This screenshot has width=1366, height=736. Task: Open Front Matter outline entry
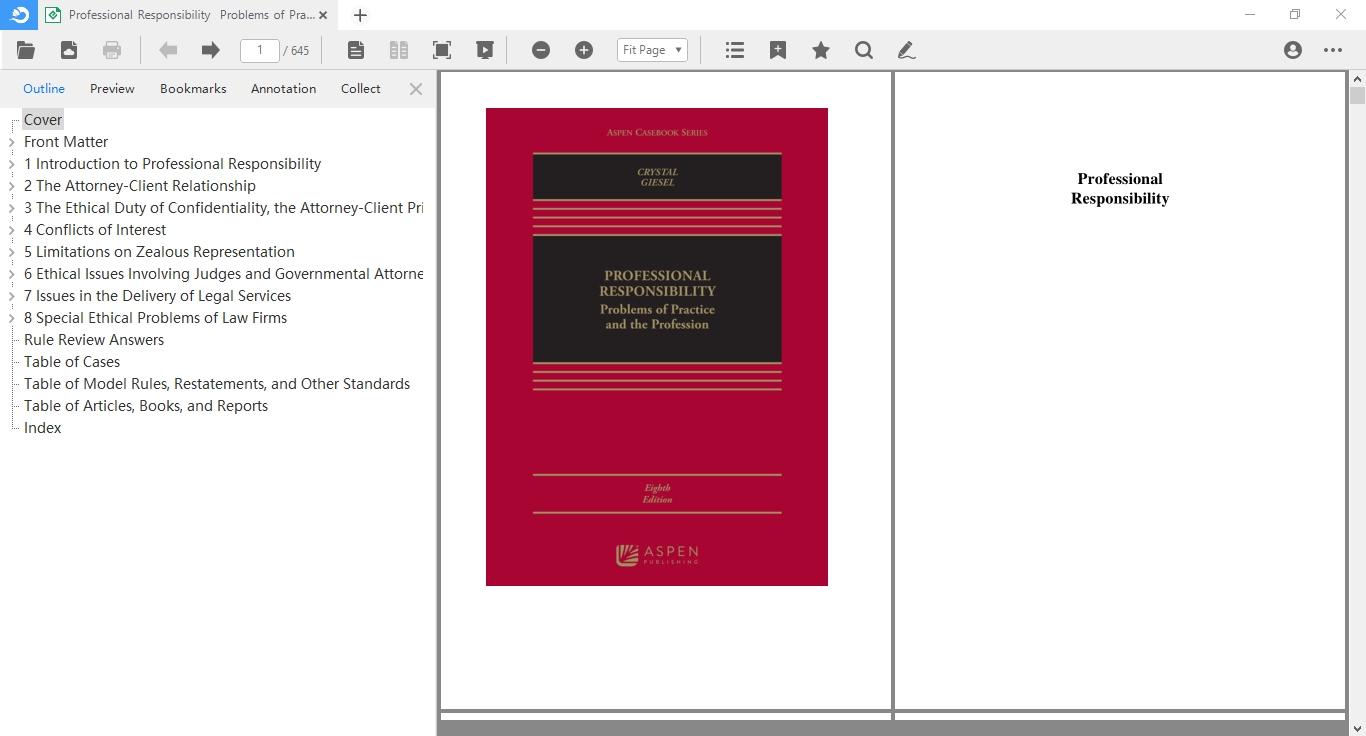point(66,142)
